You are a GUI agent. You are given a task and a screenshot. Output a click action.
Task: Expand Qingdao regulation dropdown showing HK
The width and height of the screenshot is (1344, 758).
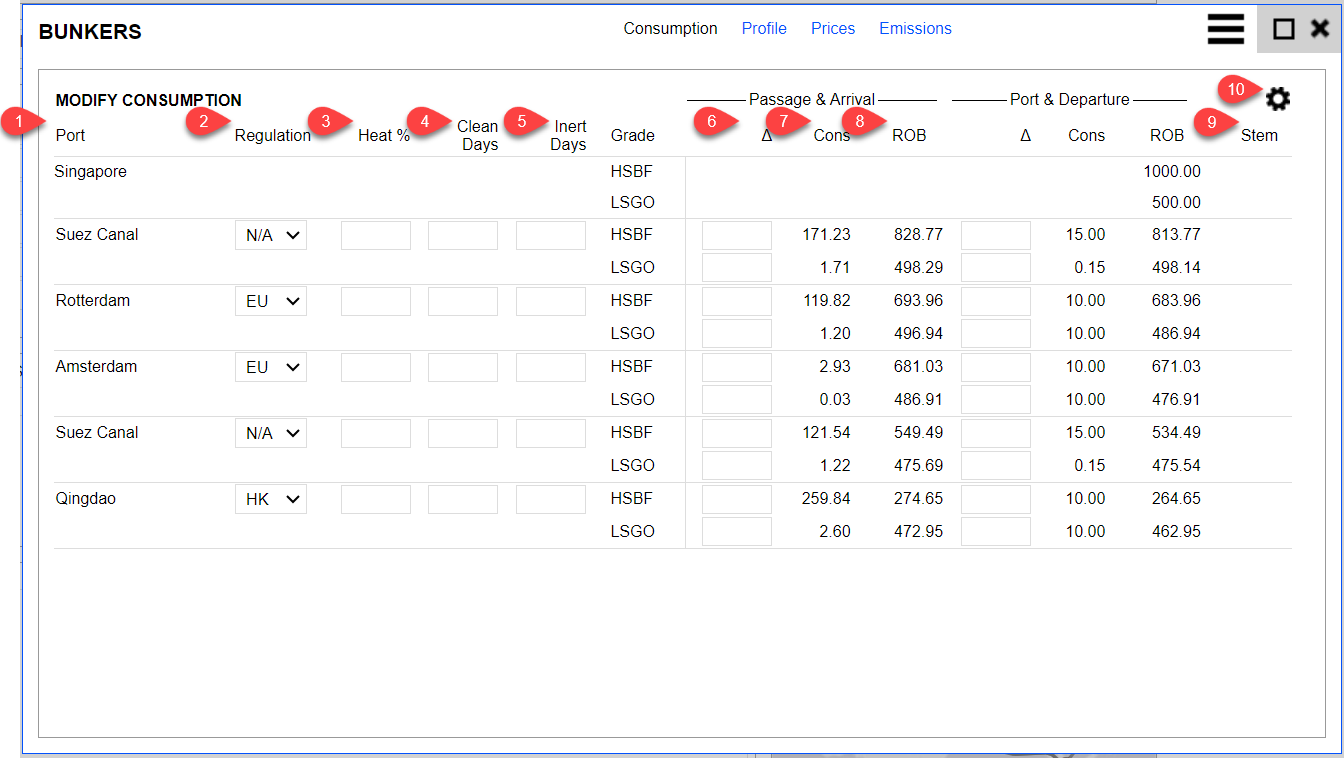point(271,500)
